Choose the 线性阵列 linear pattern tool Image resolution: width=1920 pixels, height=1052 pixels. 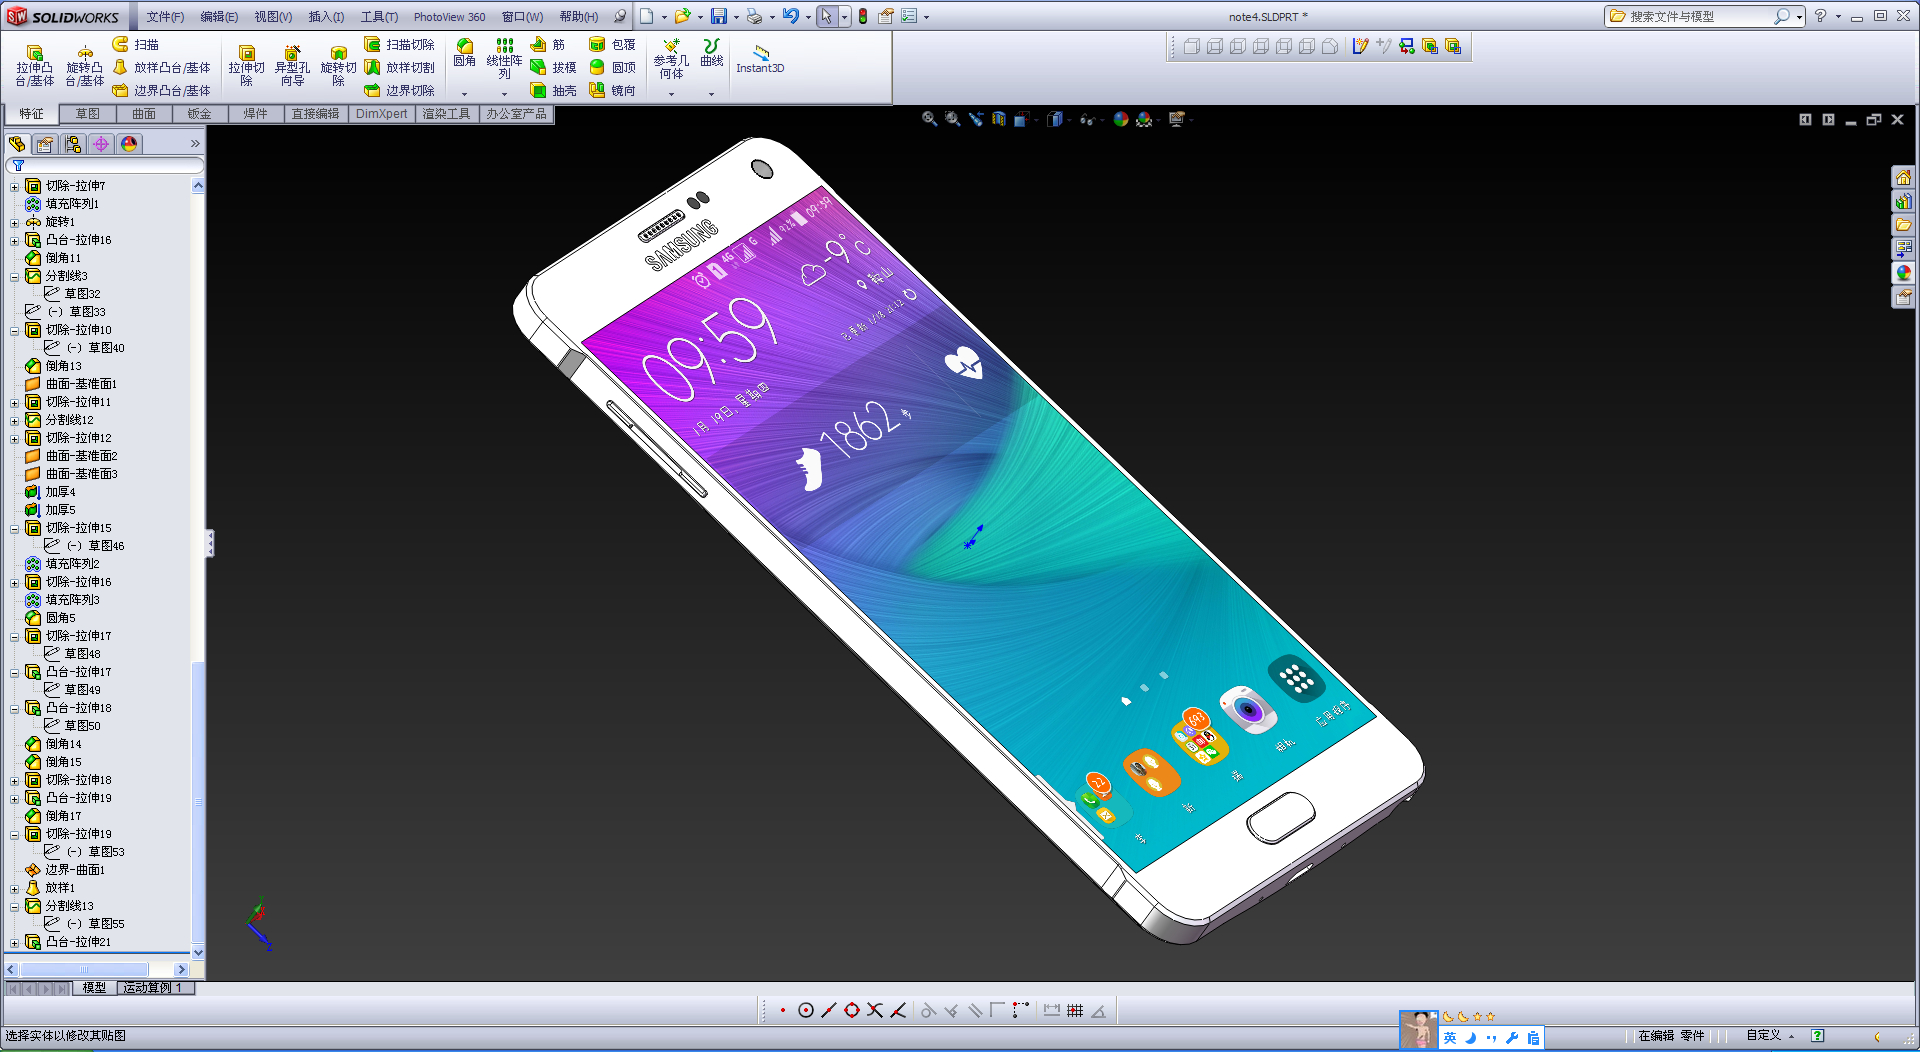point(505,59)
